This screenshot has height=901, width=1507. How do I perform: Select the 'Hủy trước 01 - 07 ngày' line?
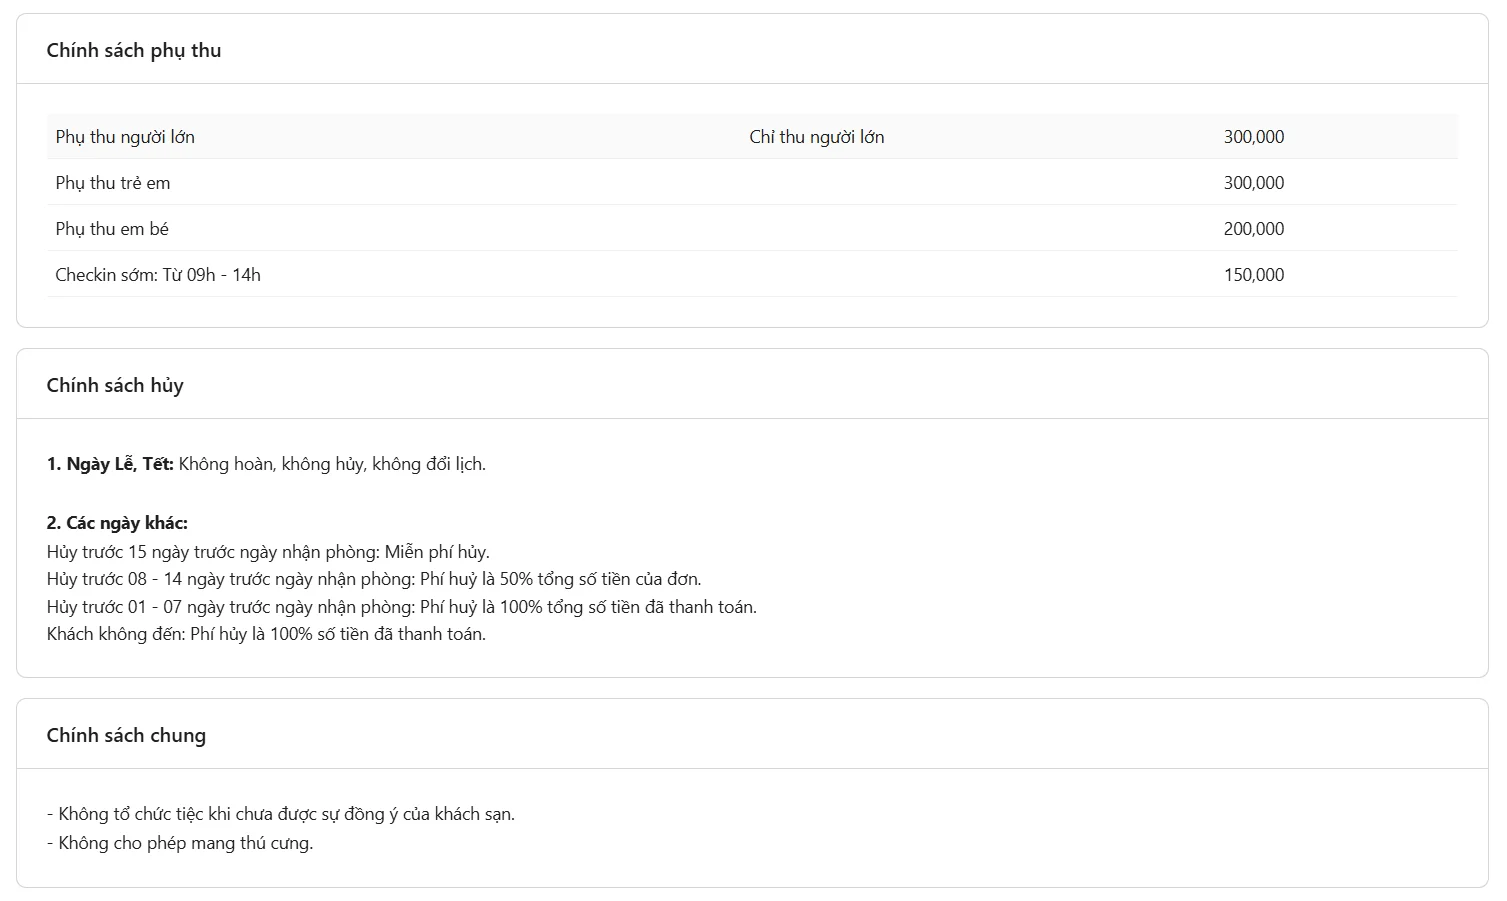401,607
